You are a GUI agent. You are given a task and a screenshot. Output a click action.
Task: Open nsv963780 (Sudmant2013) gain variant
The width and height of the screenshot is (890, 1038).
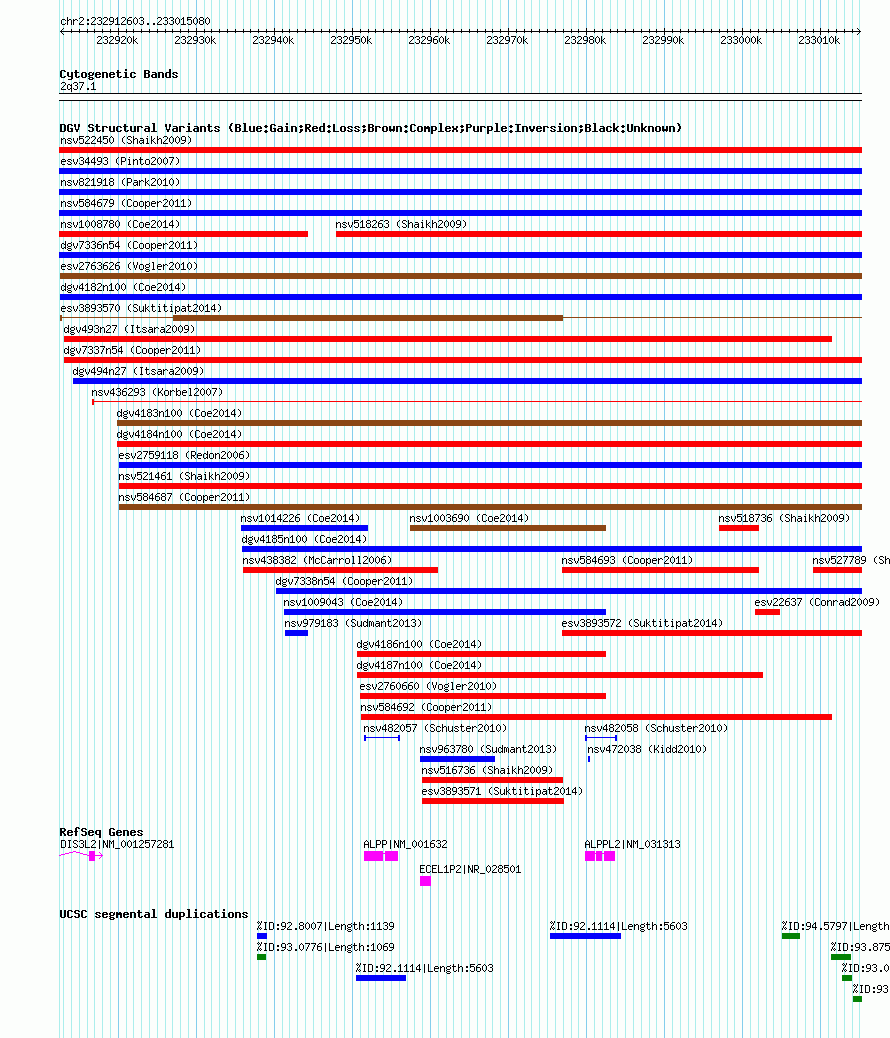pyautogui.click(x=458, y=759)
